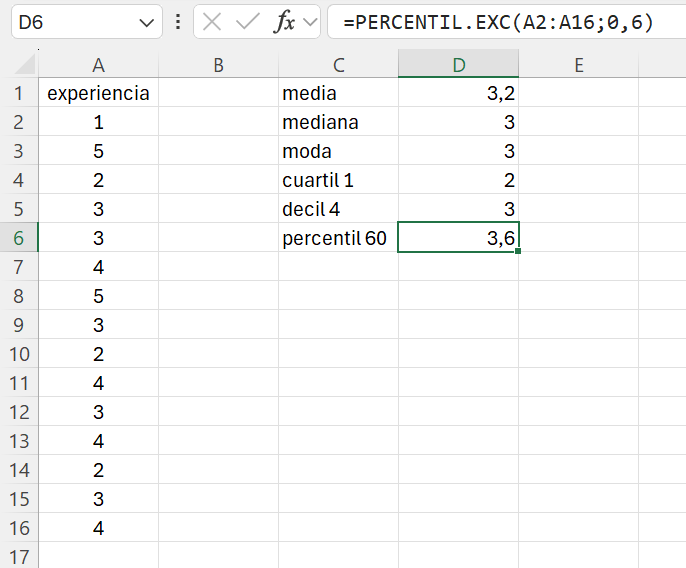This screenshot has height=568, width=686.
Task: Click the 'experiencia' header cell
Action: pos(98,94)
